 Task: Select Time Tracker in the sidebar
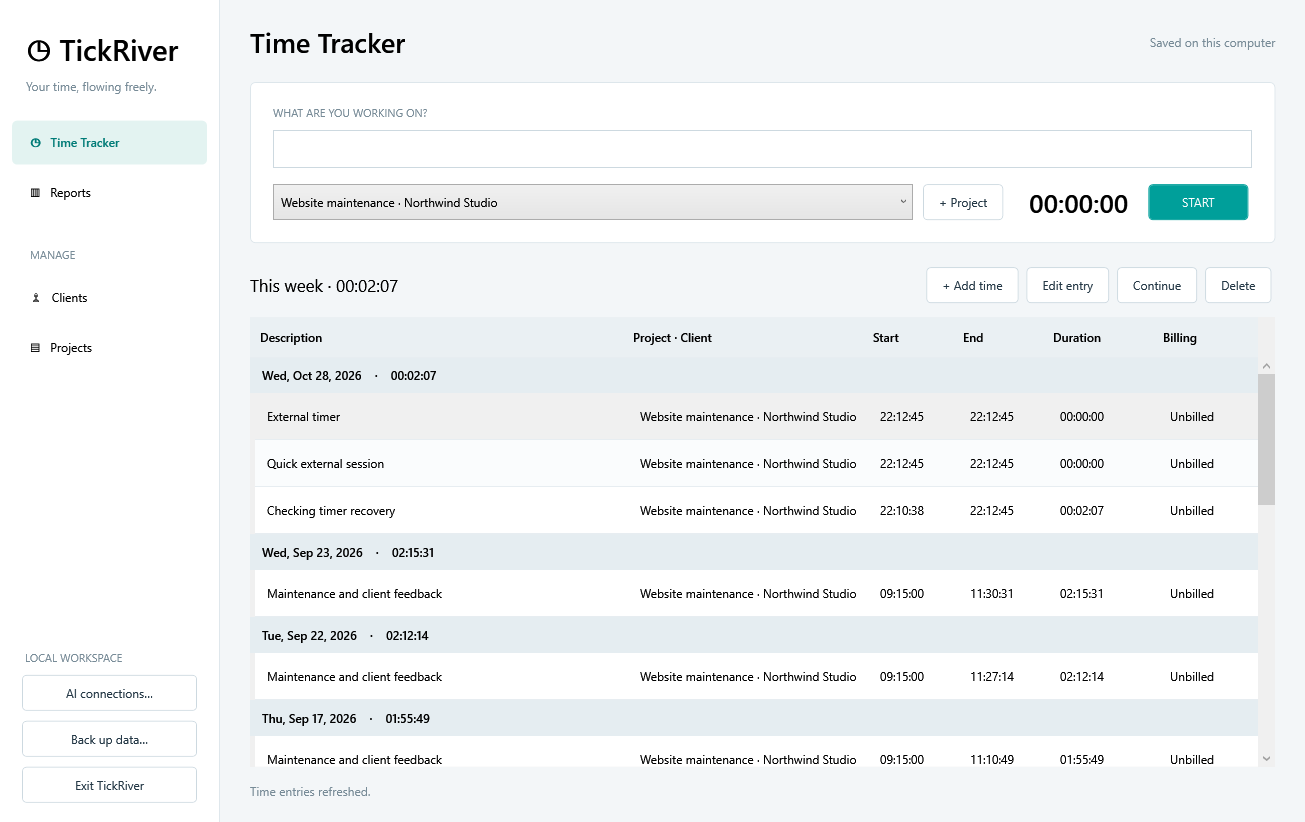tap(110, 143)
